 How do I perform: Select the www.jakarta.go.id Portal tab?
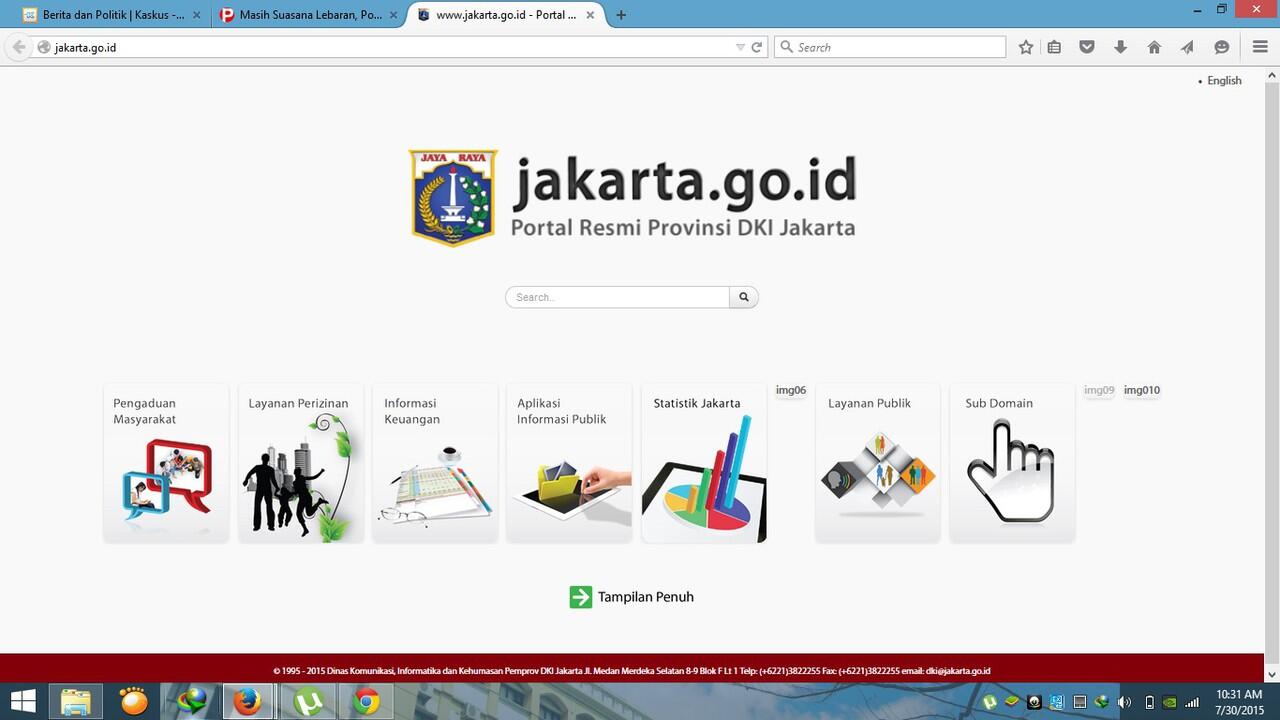[505, 15]
